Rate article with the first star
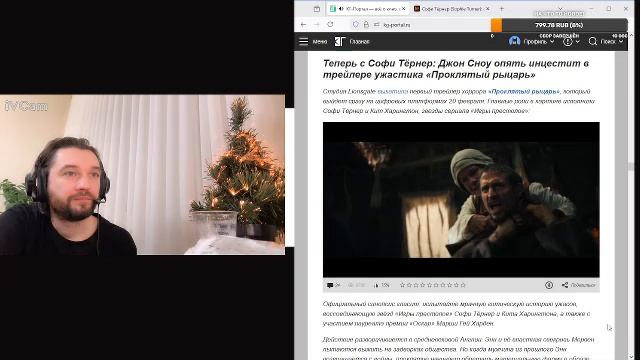Screen dimensions: 640x360 [x=402, y=285]
